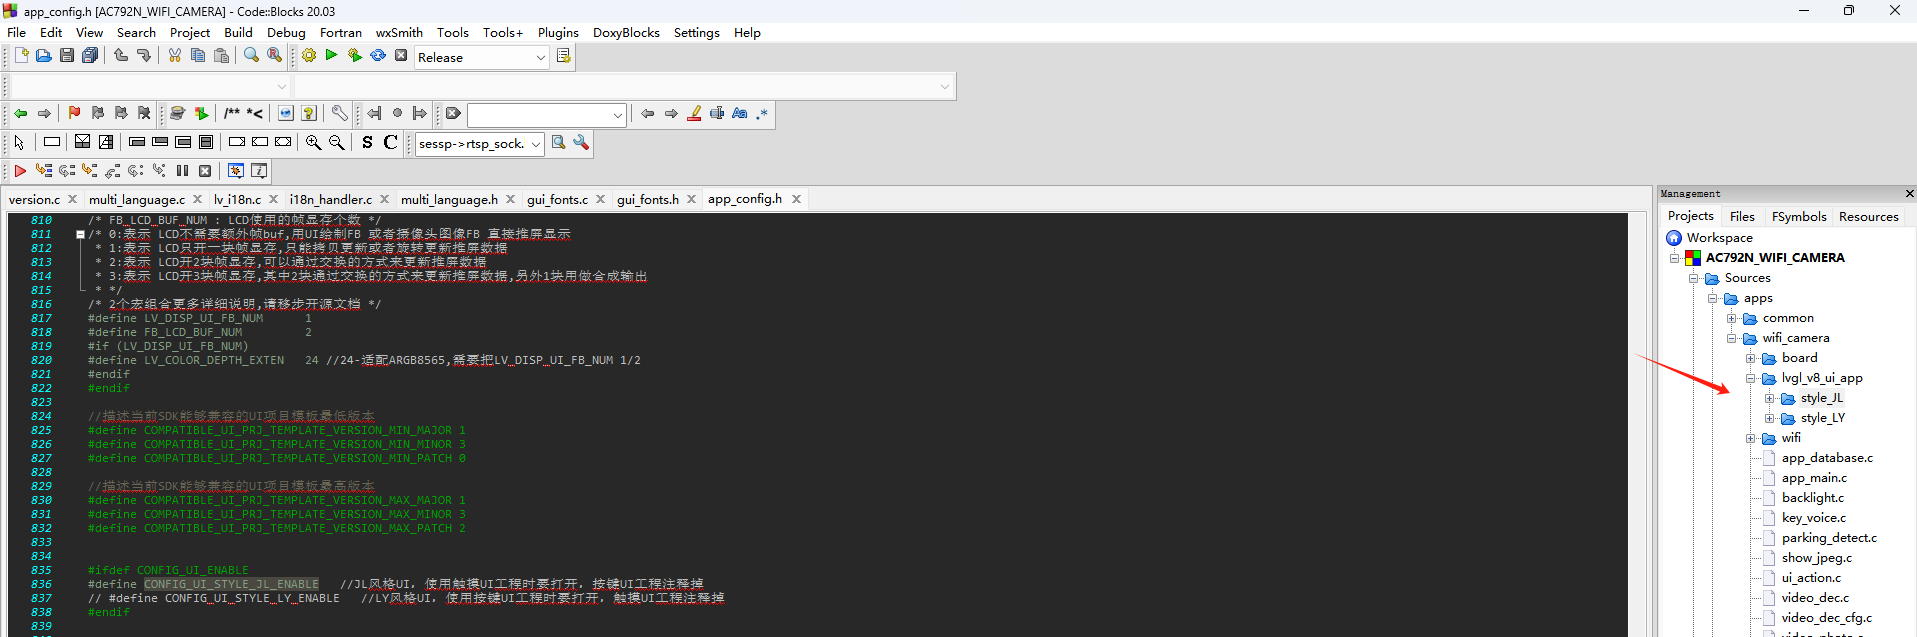Toggle bookmark with the red flag icon
1917x637 pixels.
tap(74, 113)
